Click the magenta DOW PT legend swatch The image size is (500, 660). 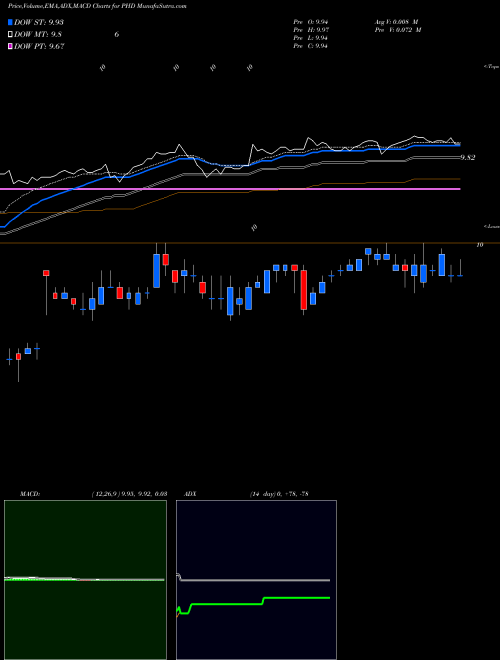[10, 46]
